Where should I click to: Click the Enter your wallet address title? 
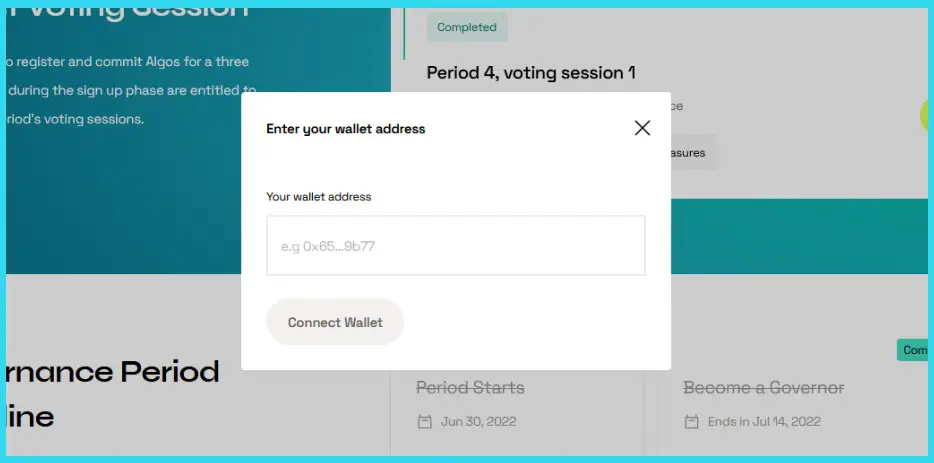pos(346,129)
